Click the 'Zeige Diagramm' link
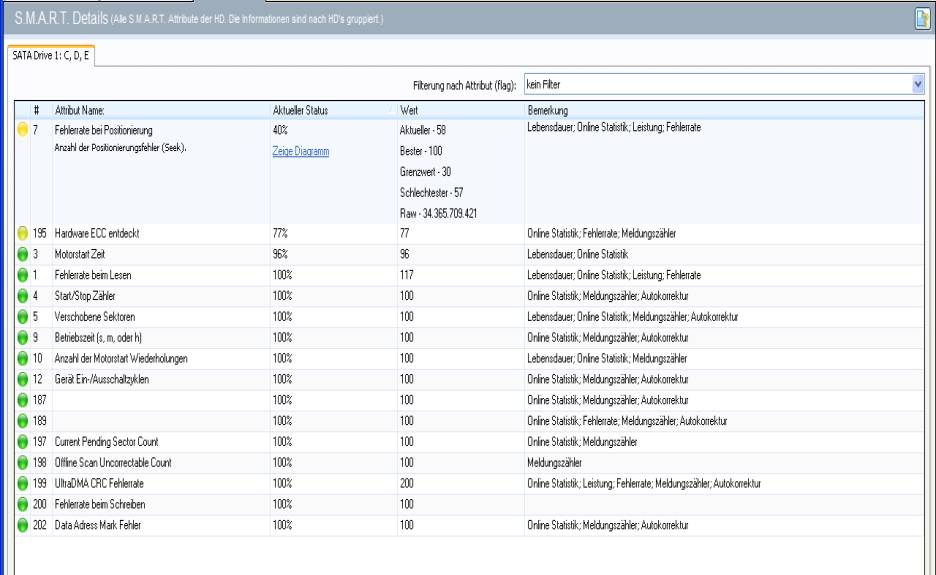The image size is (936, 575). coord(301,151)
